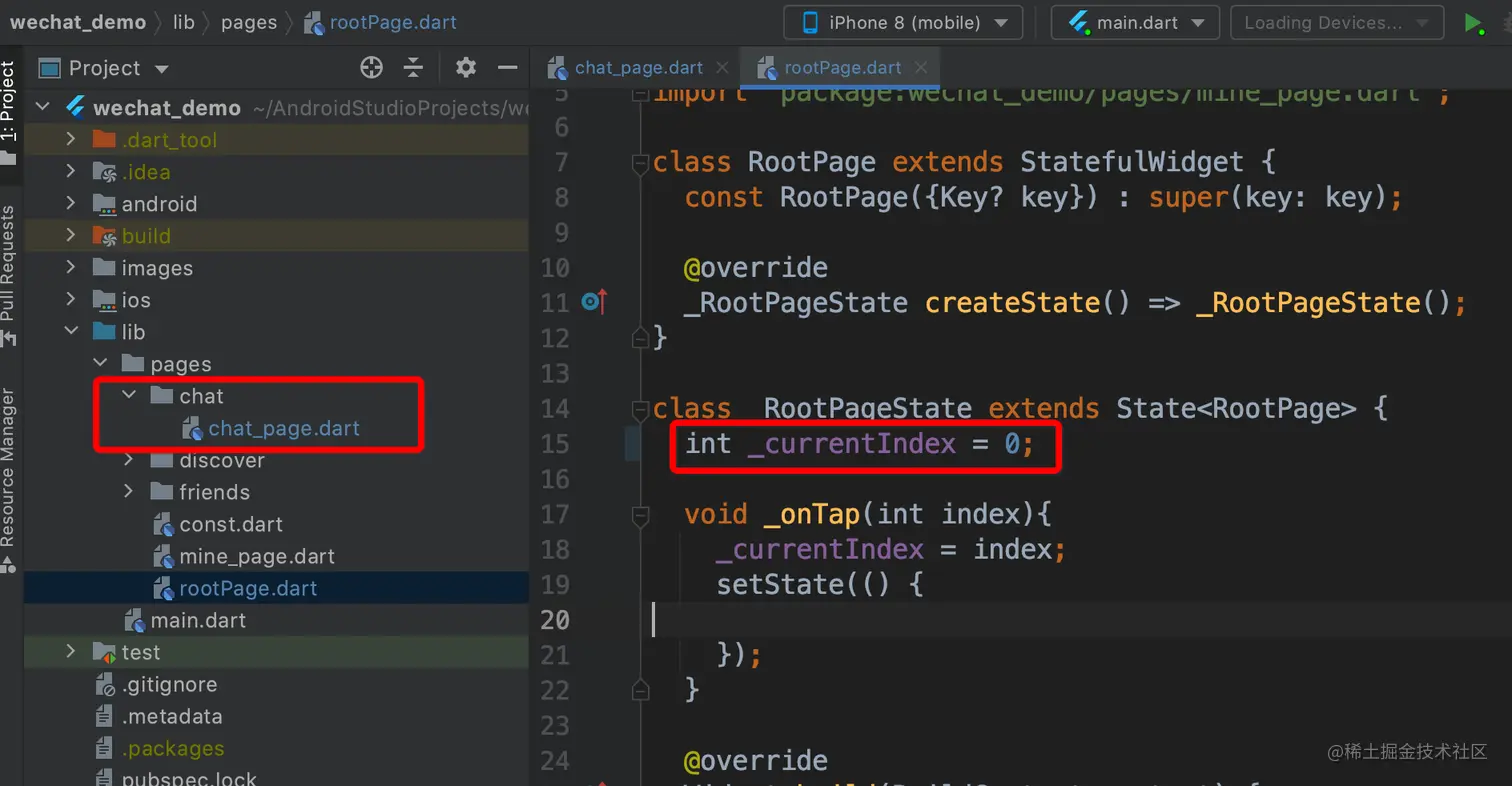Select mine_page.dart in the project tree

tap(244, 556)
